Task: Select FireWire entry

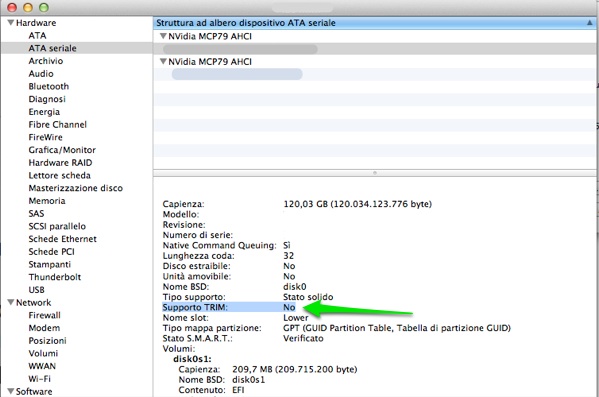Action: click(45, 137)
